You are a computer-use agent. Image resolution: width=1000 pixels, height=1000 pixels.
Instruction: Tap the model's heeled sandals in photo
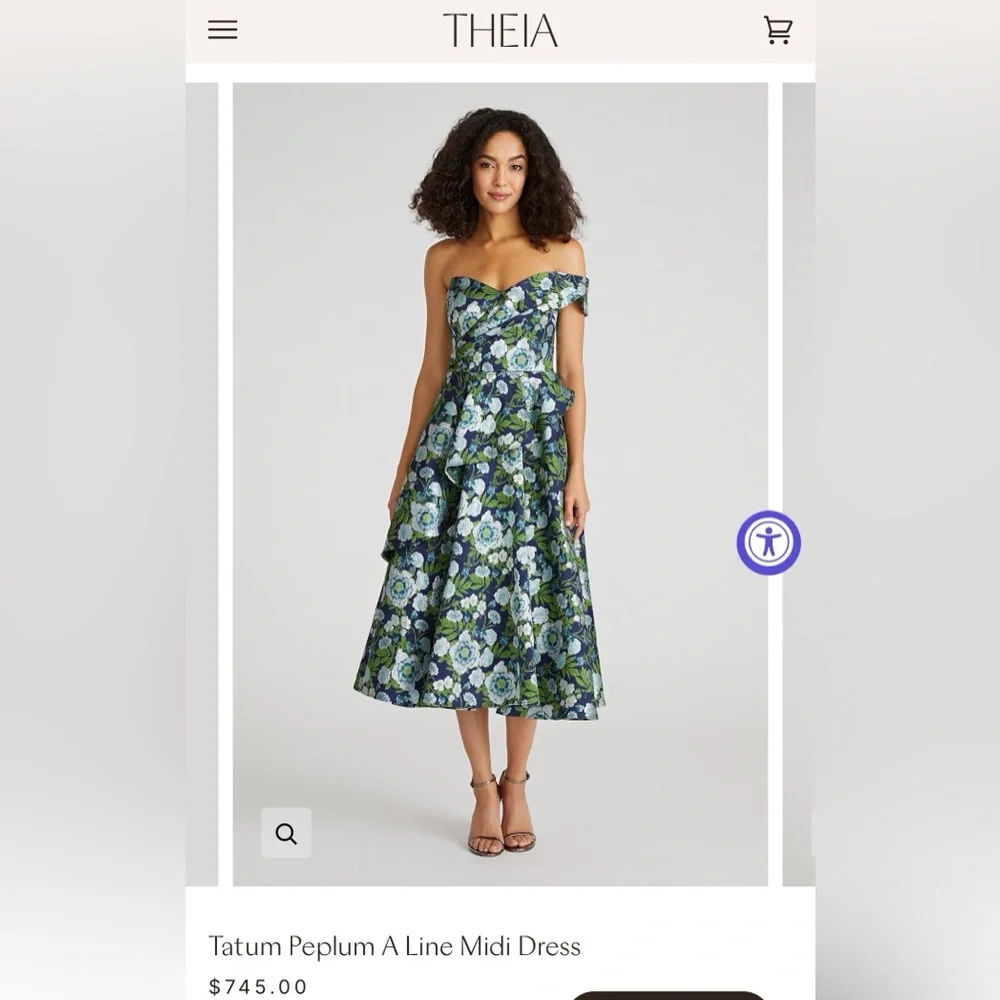click(501, 814)
